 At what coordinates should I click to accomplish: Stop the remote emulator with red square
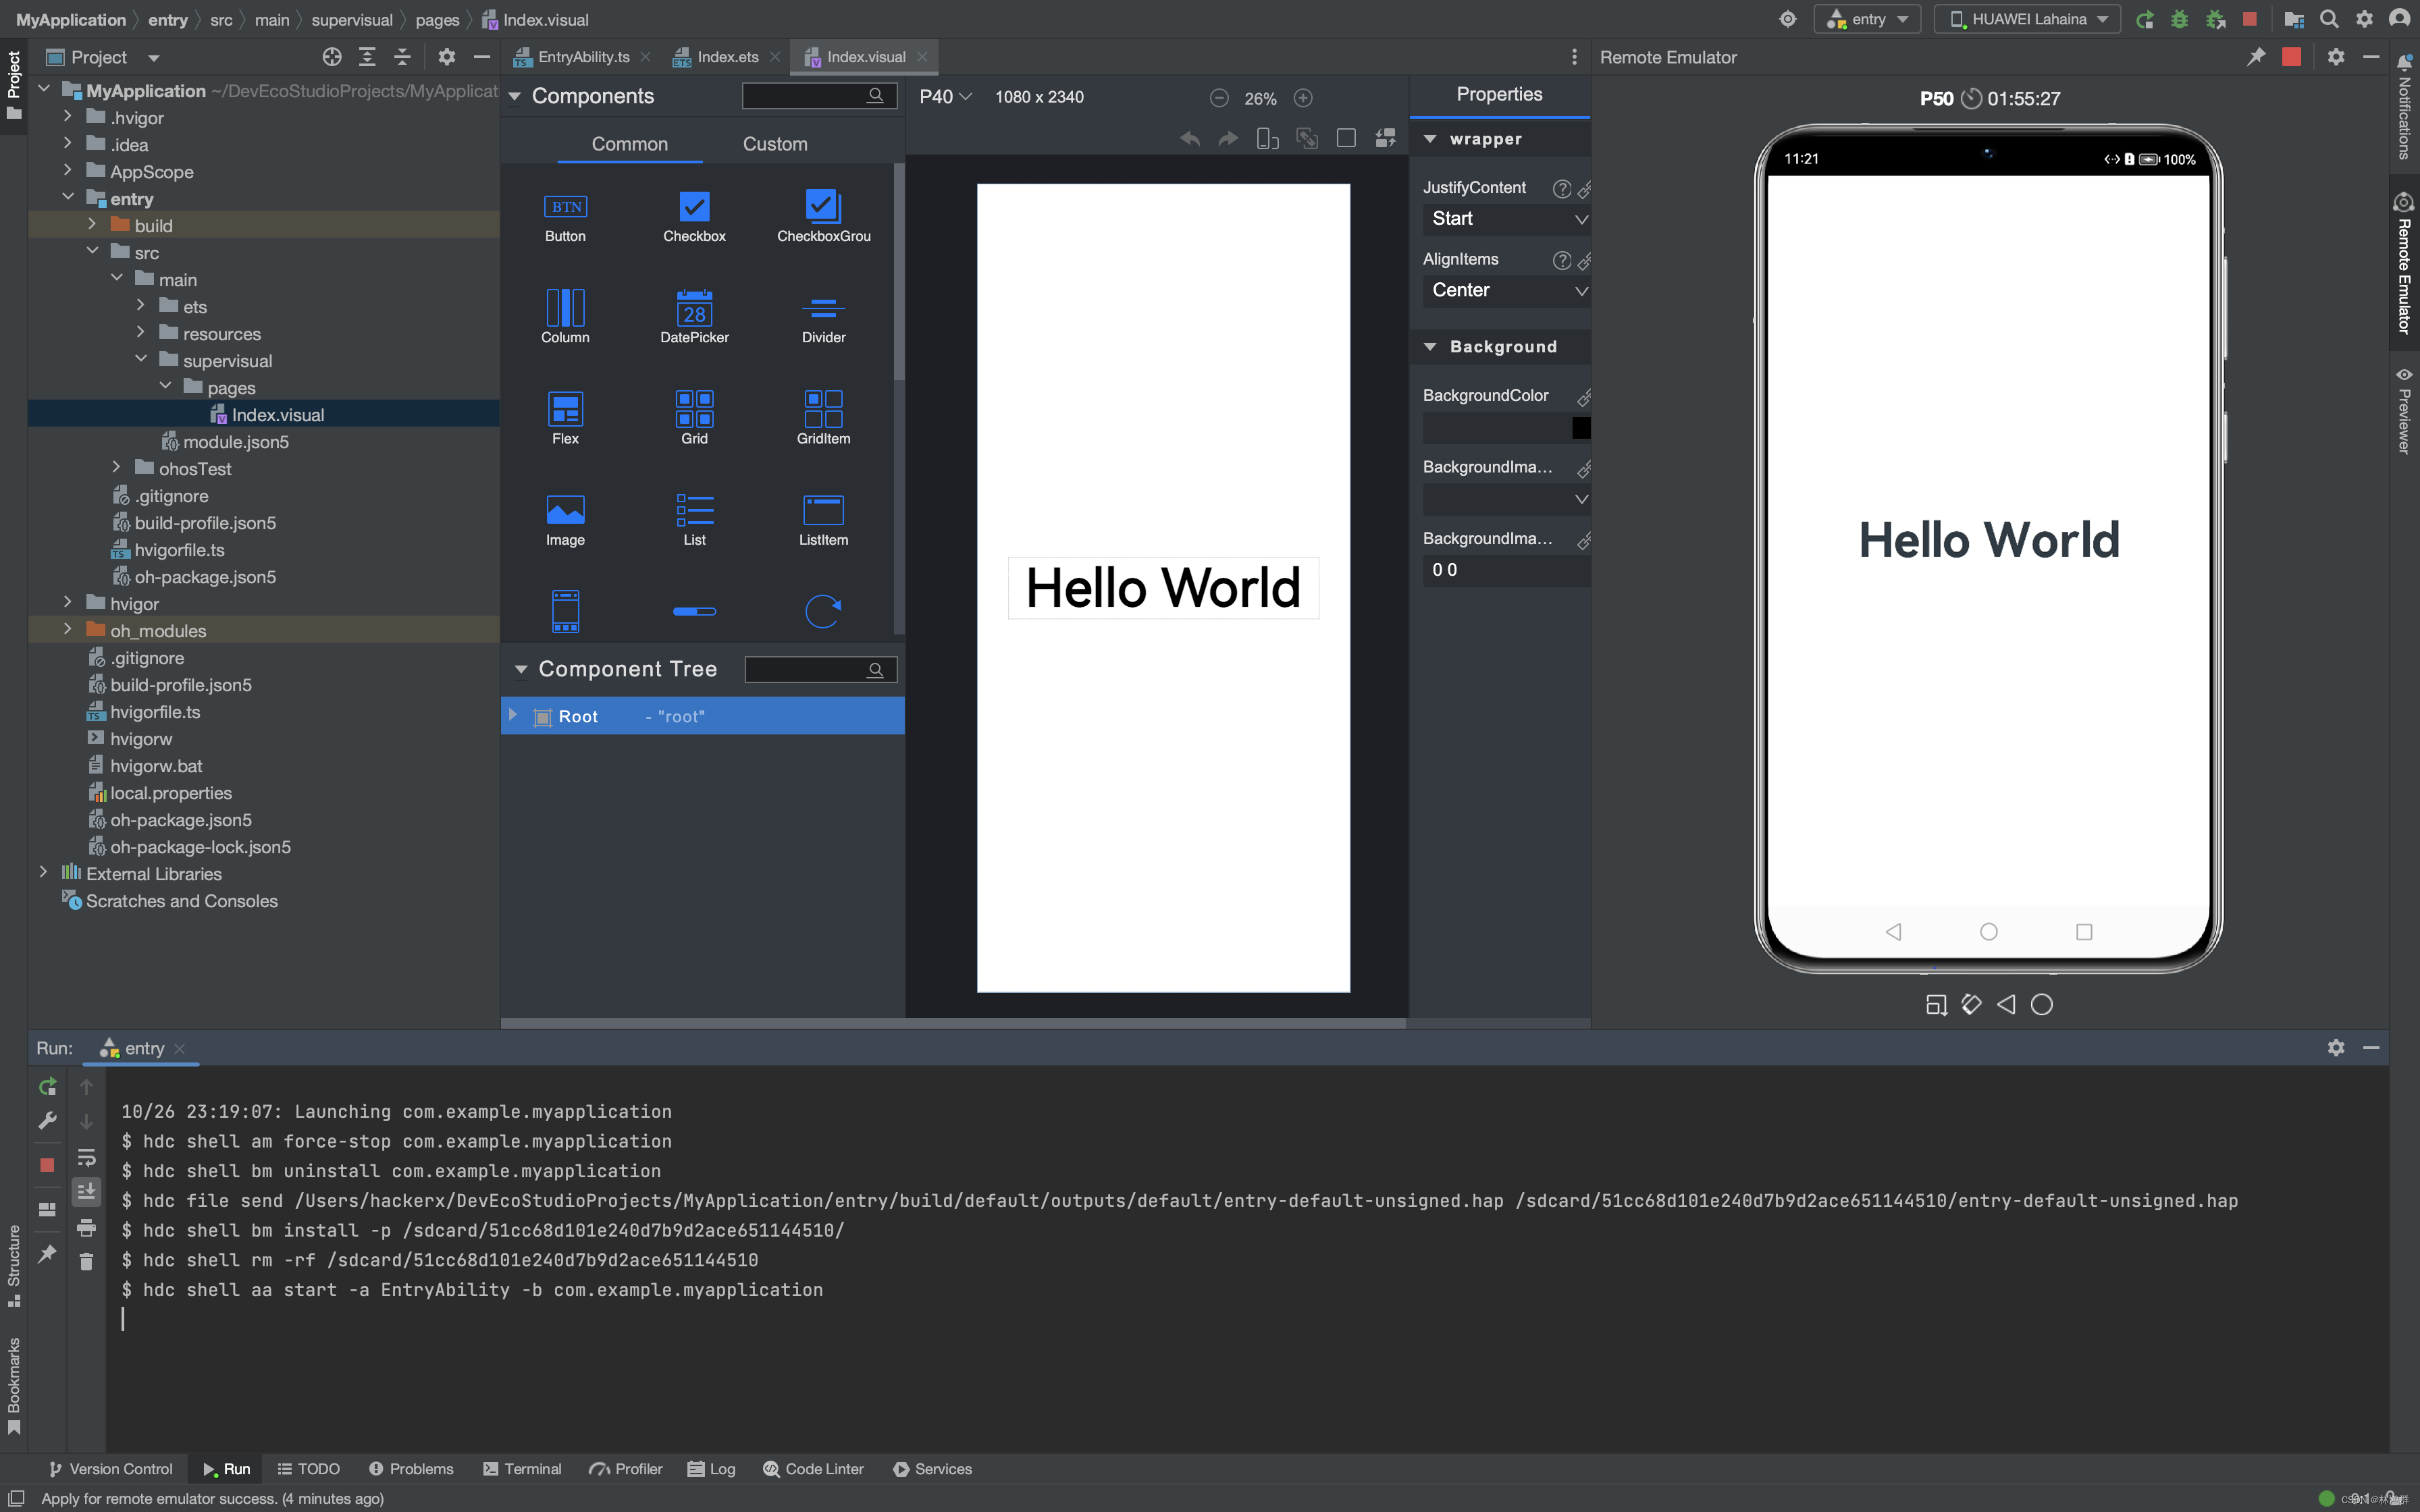coord(2291,57)
